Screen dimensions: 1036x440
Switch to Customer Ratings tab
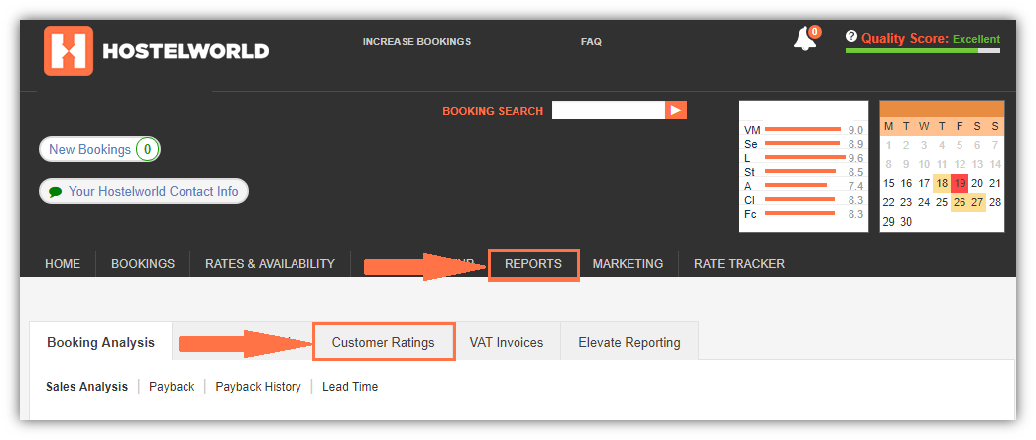click(383, 342)
